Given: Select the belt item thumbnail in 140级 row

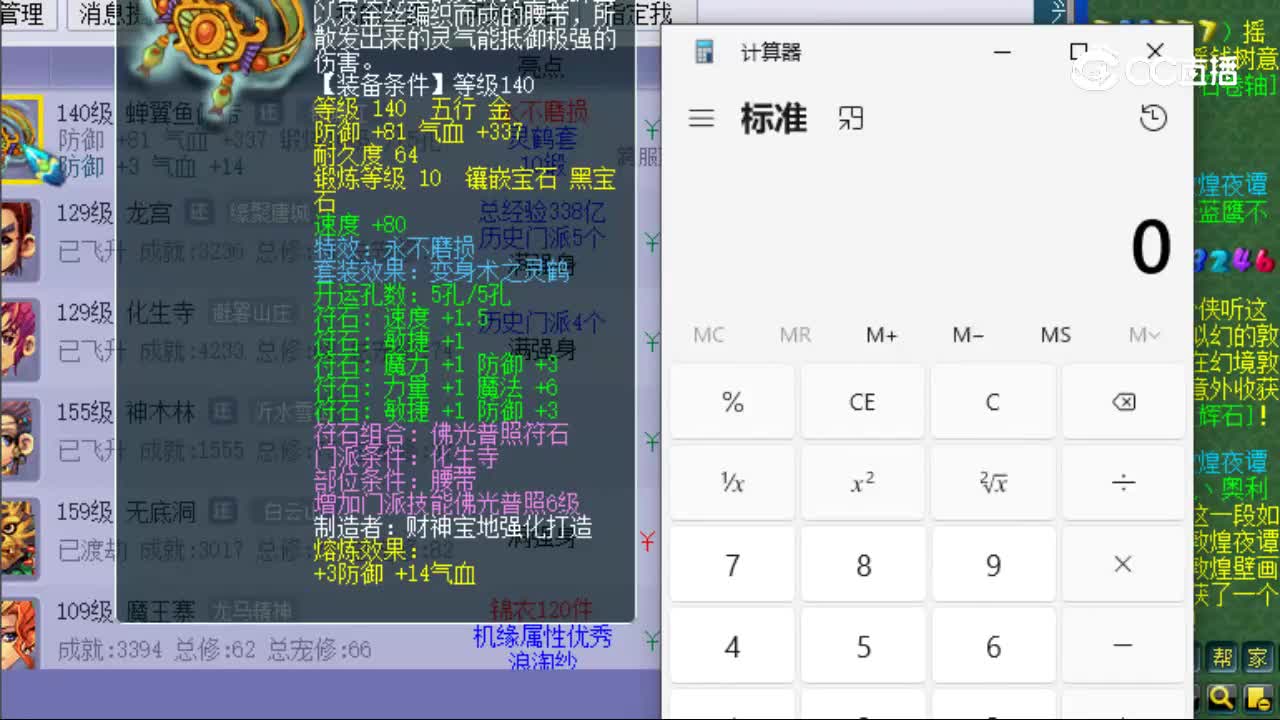Looking at the screenshot, I should 20,140.
